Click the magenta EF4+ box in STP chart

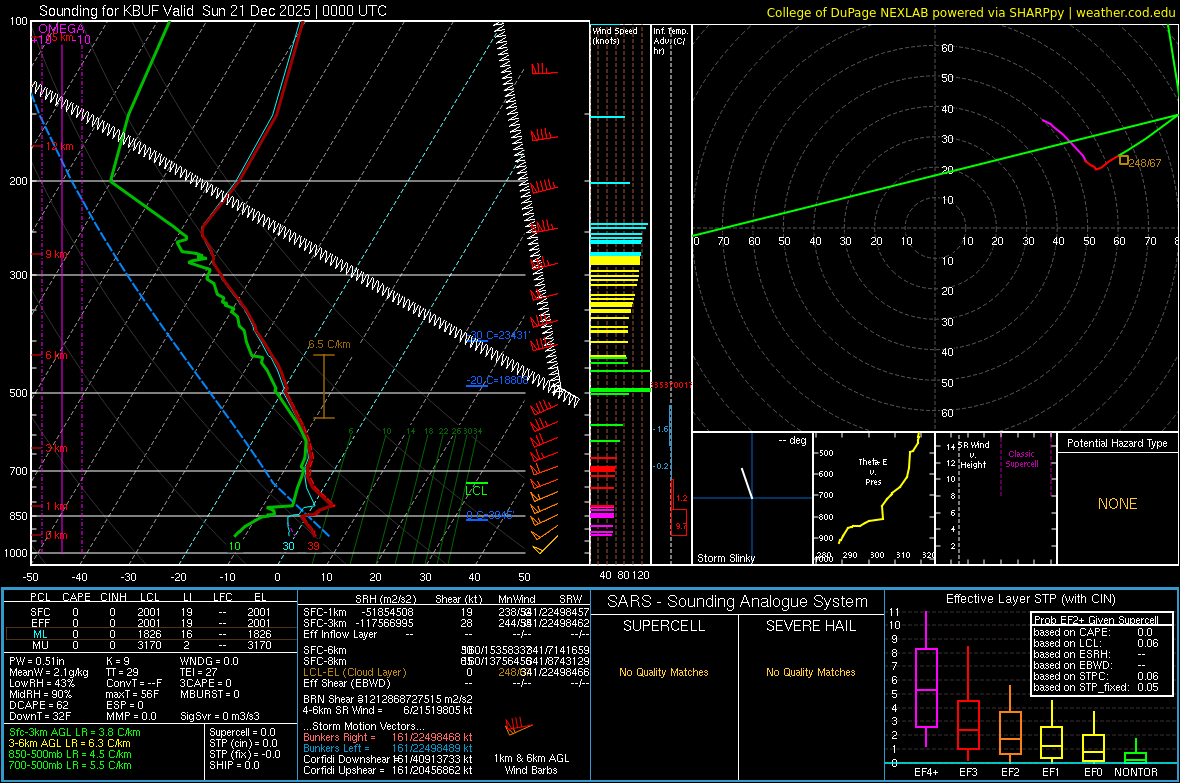tap(926, 687)
